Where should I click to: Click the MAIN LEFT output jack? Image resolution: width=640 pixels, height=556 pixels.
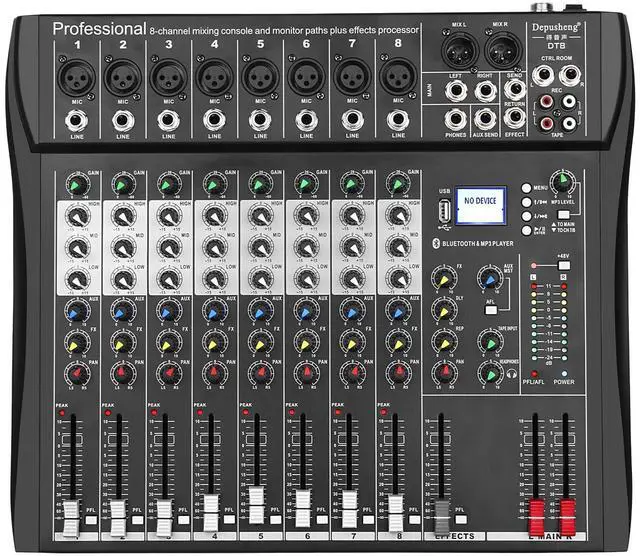click(x=456, y=90)
